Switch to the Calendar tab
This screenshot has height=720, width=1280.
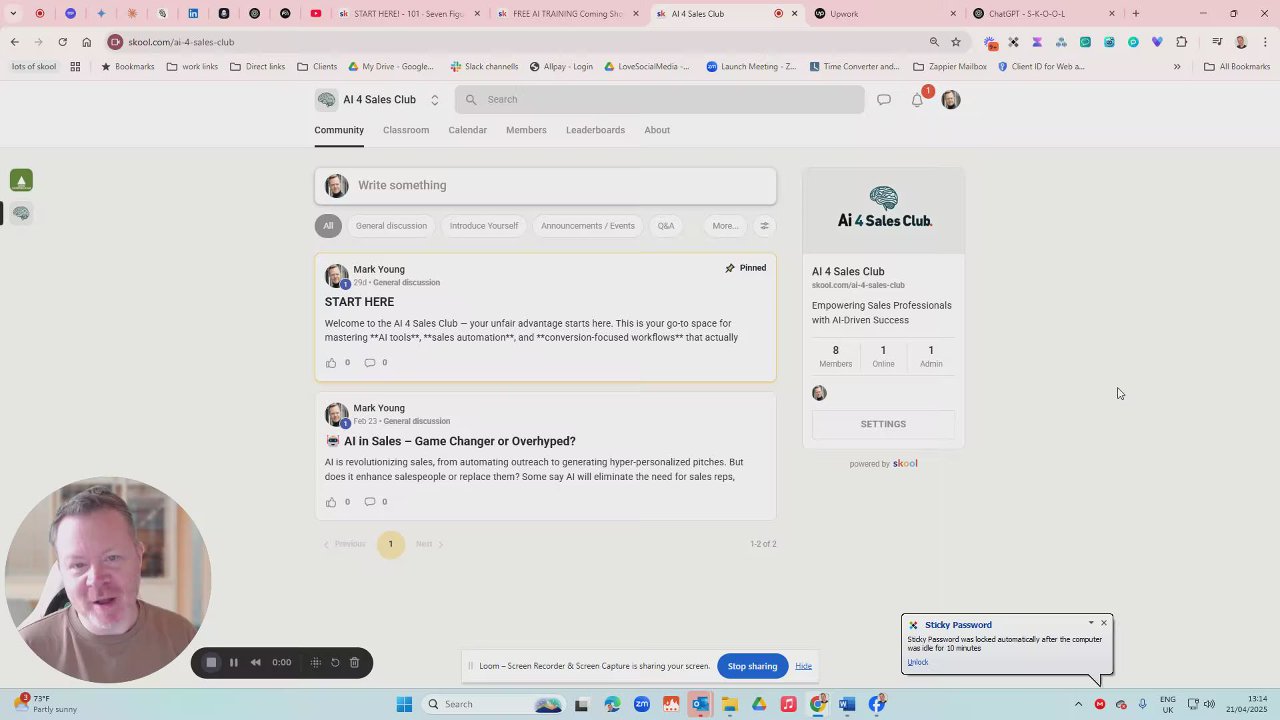coord(467,130)
